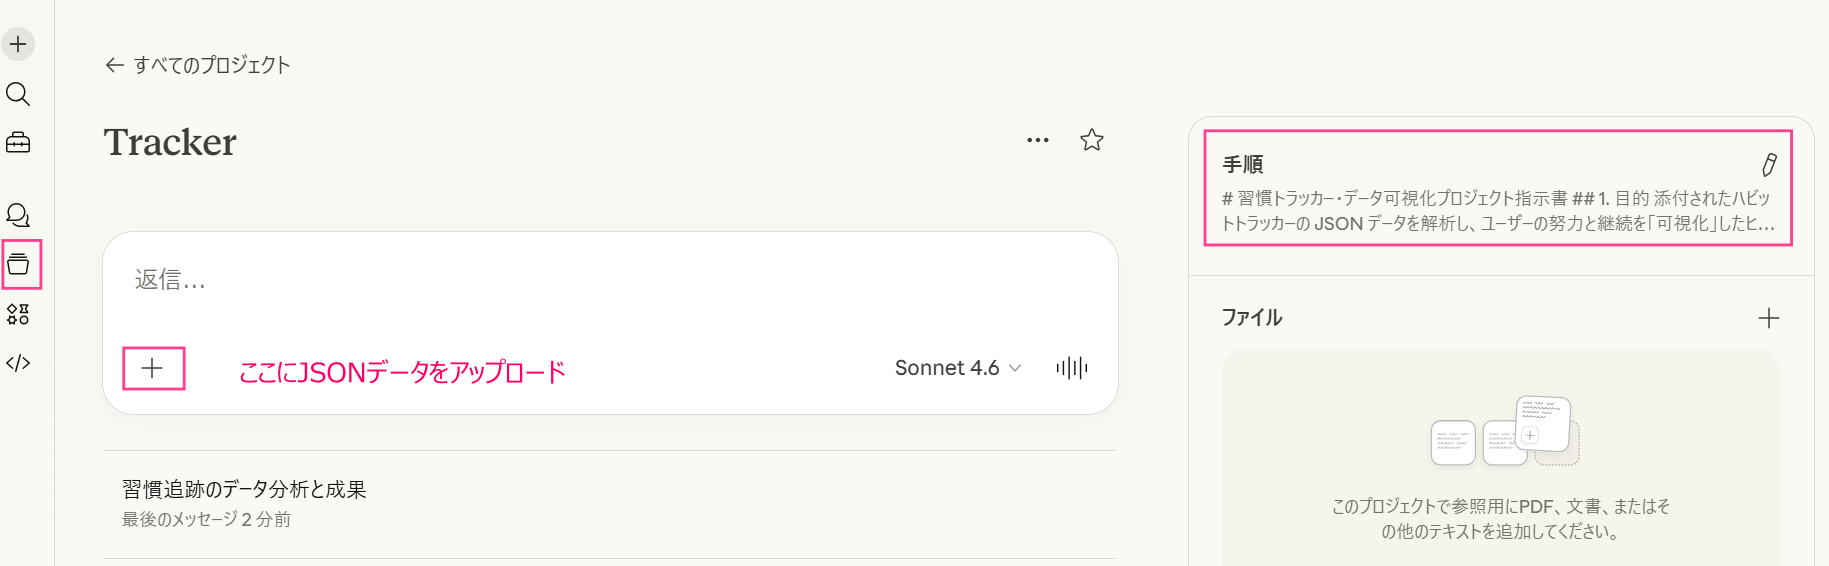Add a file with the ファイル plus button

point(1769,318)
